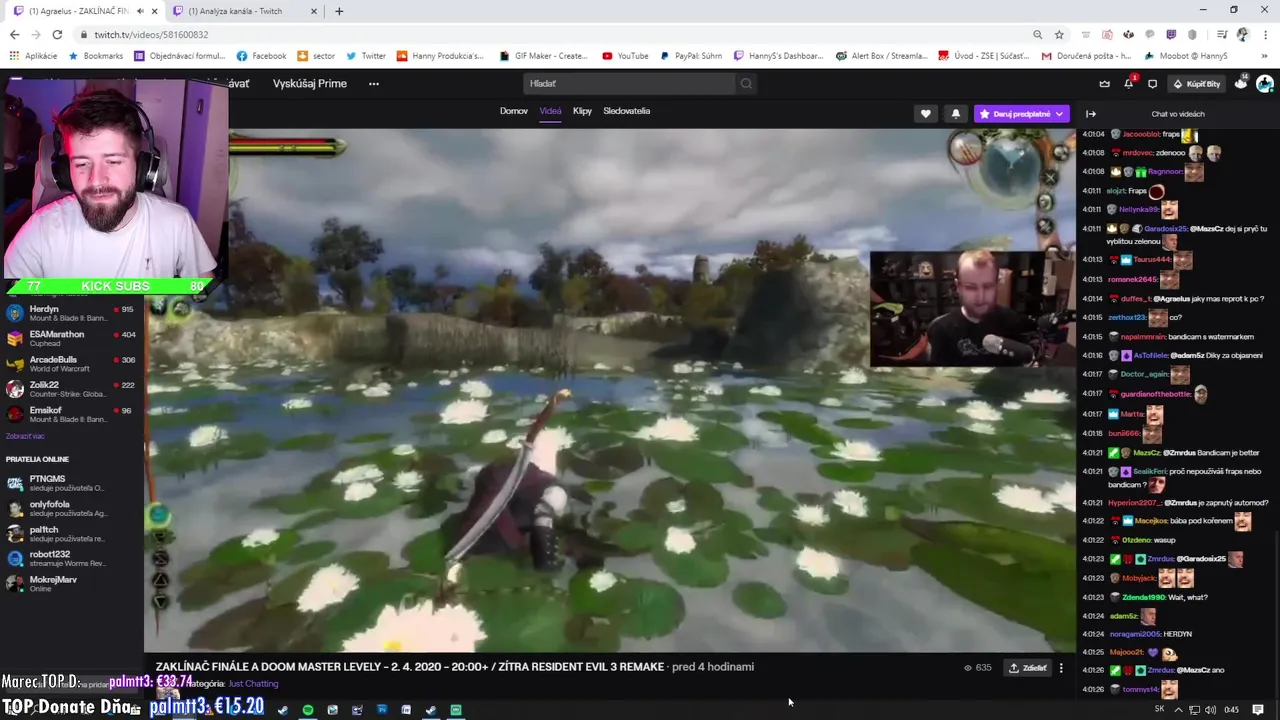The height and width of the screenshot is (720, 1280).
Task: Reload the current page
Action: [x=57, y=34]
